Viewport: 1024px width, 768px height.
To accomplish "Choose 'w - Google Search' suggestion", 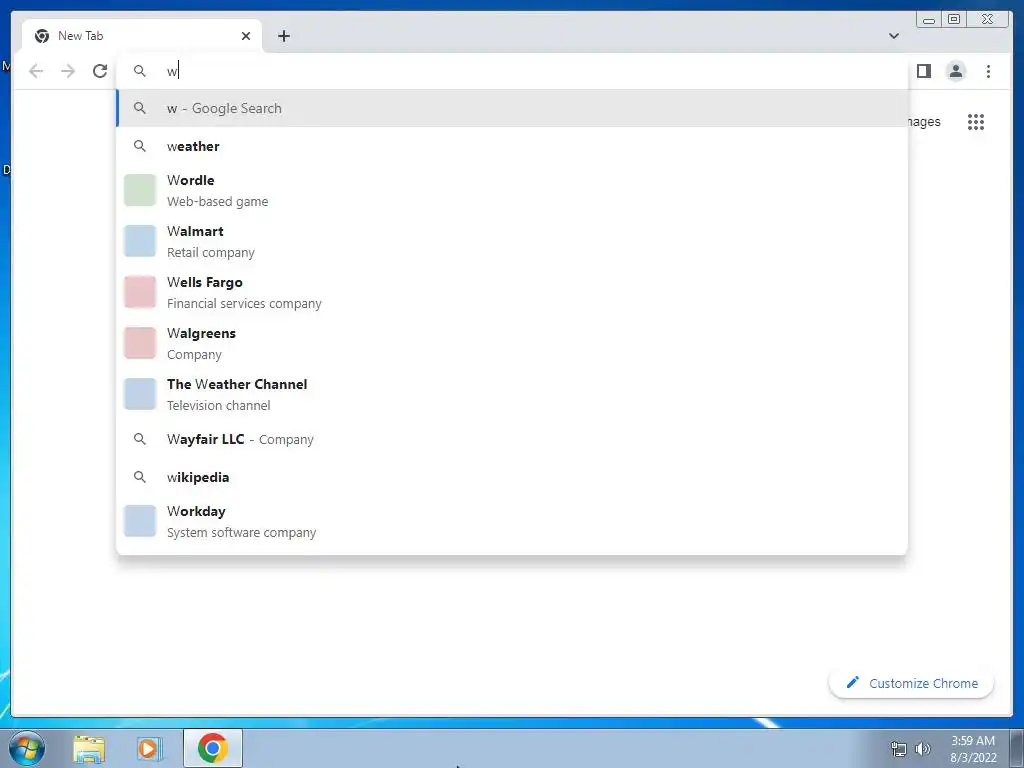I will point(513,108).
